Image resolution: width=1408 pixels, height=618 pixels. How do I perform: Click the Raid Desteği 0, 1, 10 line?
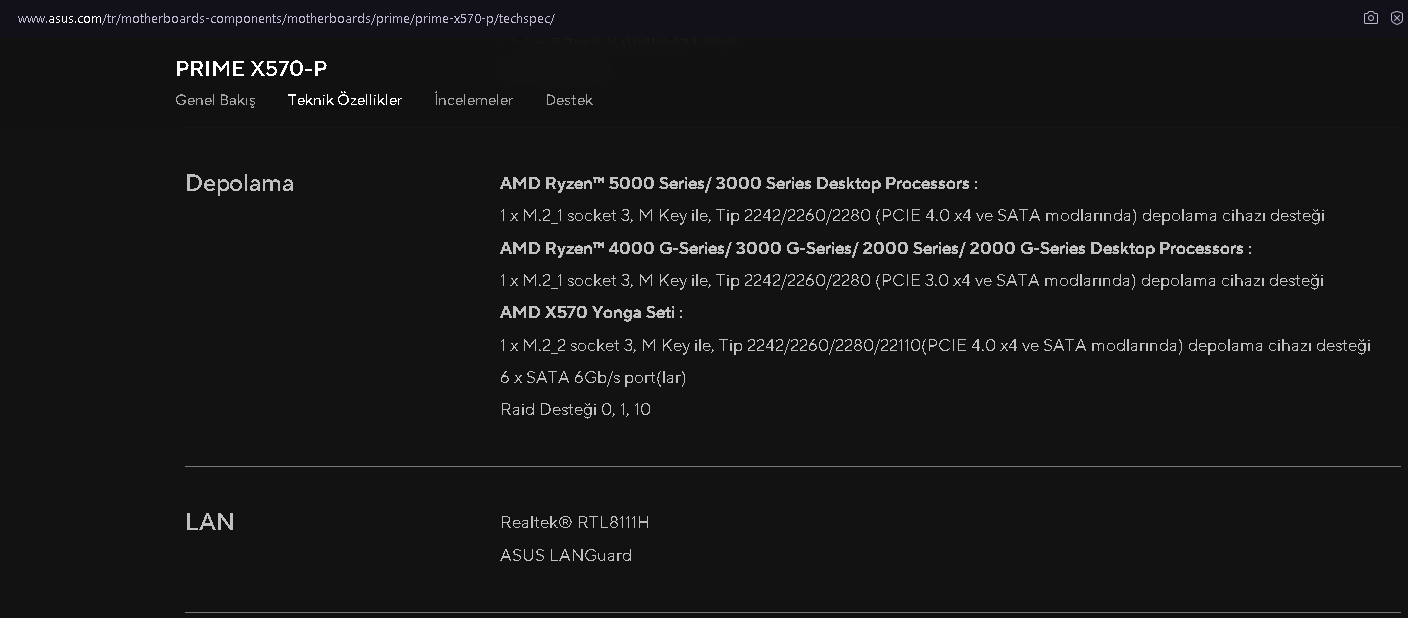576,409
